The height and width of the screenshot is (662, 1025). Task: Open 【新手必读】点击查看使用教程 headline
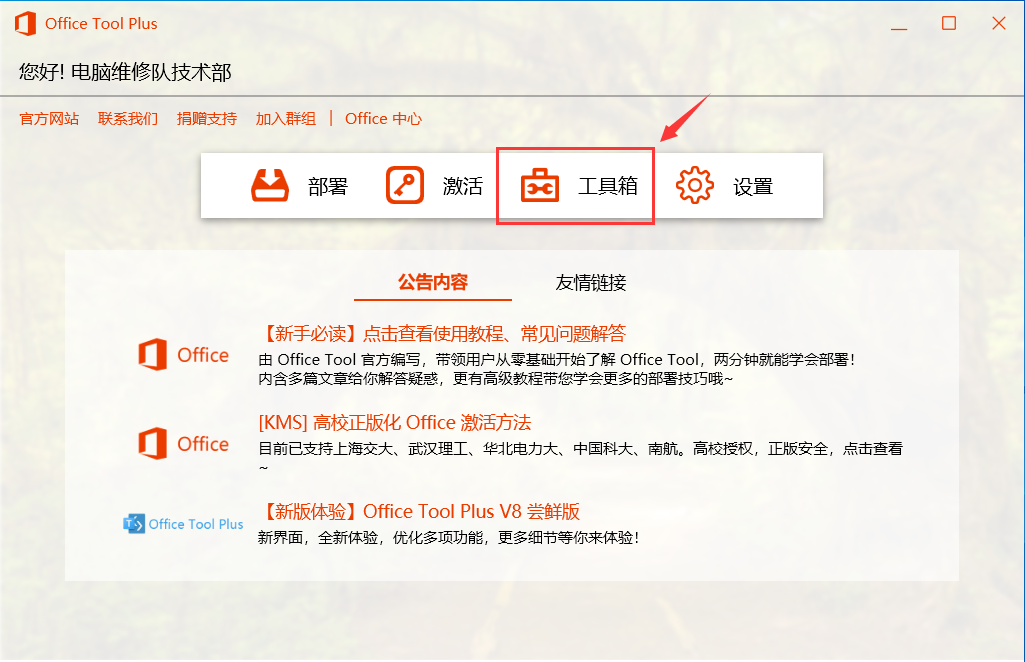[x=442, y=334]
